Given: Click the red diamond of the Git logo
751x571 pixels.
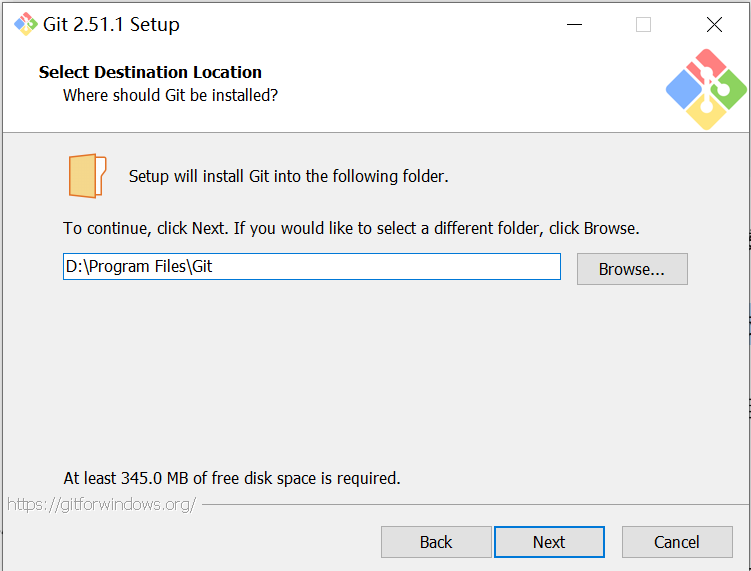Looking at the screenshot, I should tap(707, 68).
